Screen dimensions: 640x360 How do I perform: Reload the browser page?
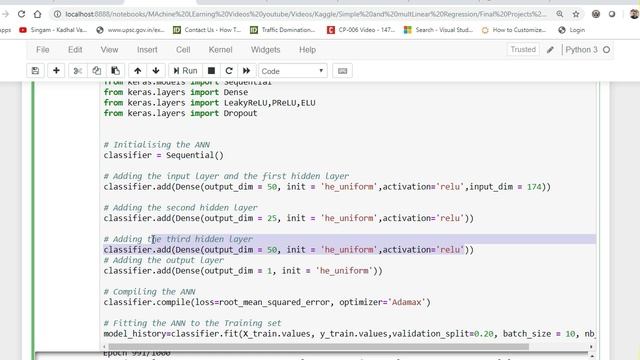tap(21, 14)
